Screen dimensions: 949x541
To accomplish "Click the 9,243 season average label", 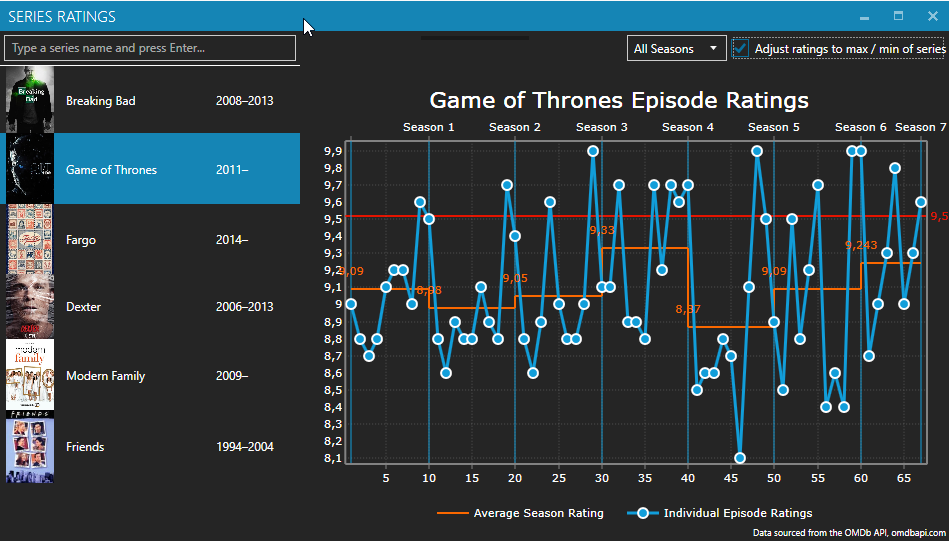I will 861,245.
